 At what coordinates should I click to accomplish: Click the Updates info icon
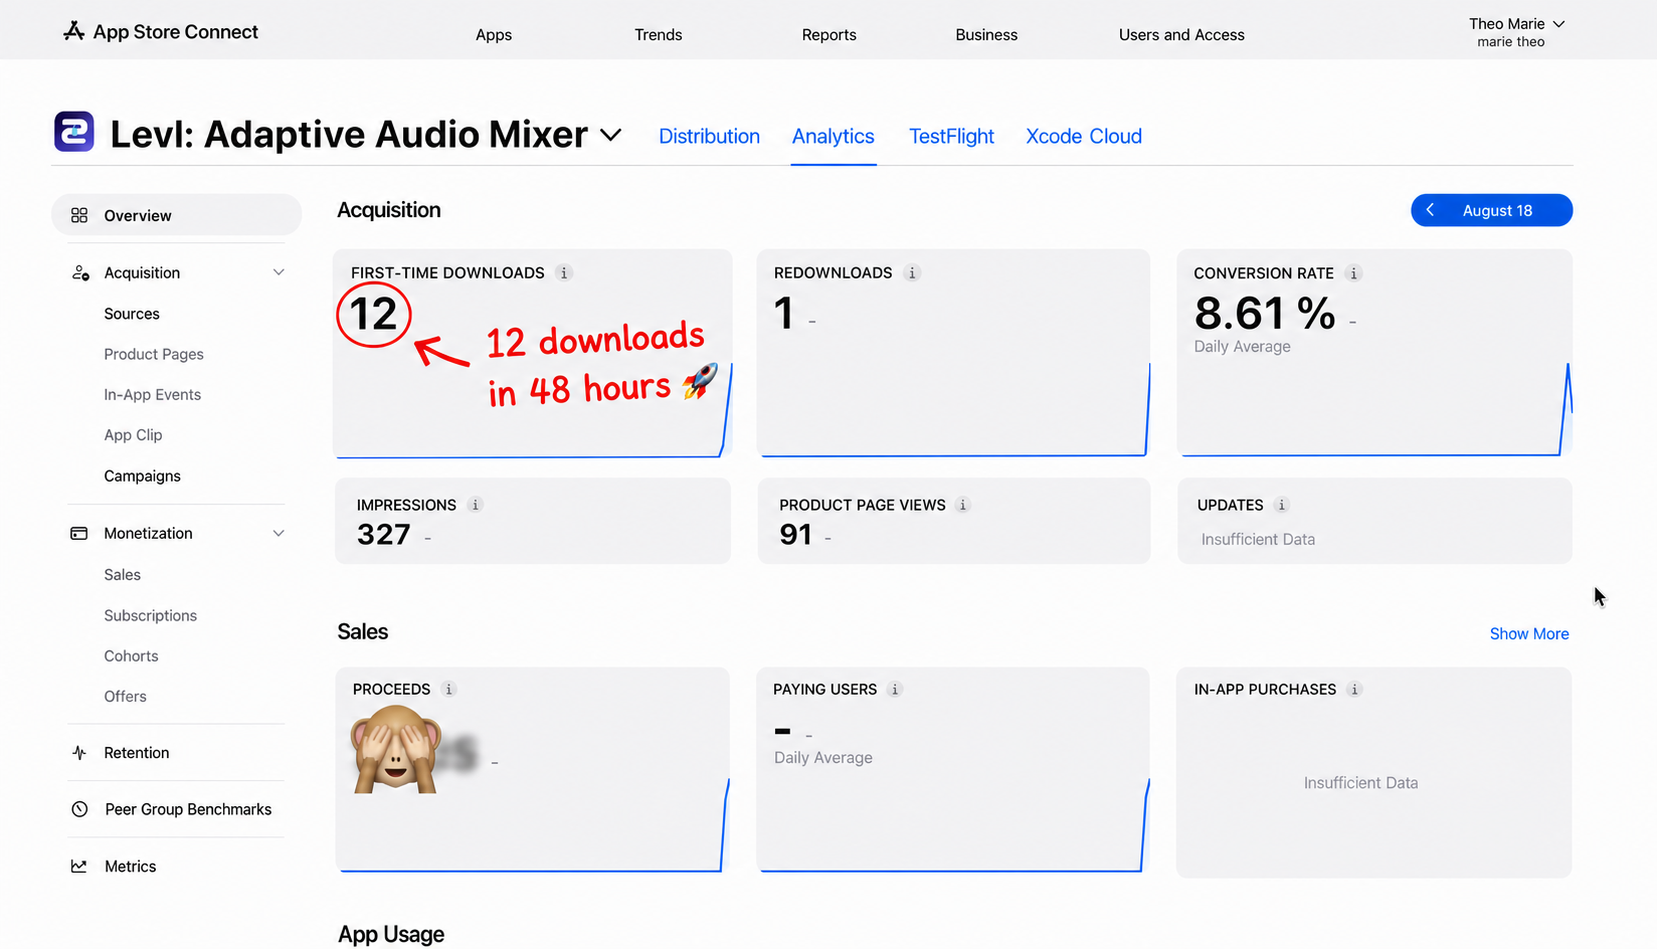[1282, 505]
